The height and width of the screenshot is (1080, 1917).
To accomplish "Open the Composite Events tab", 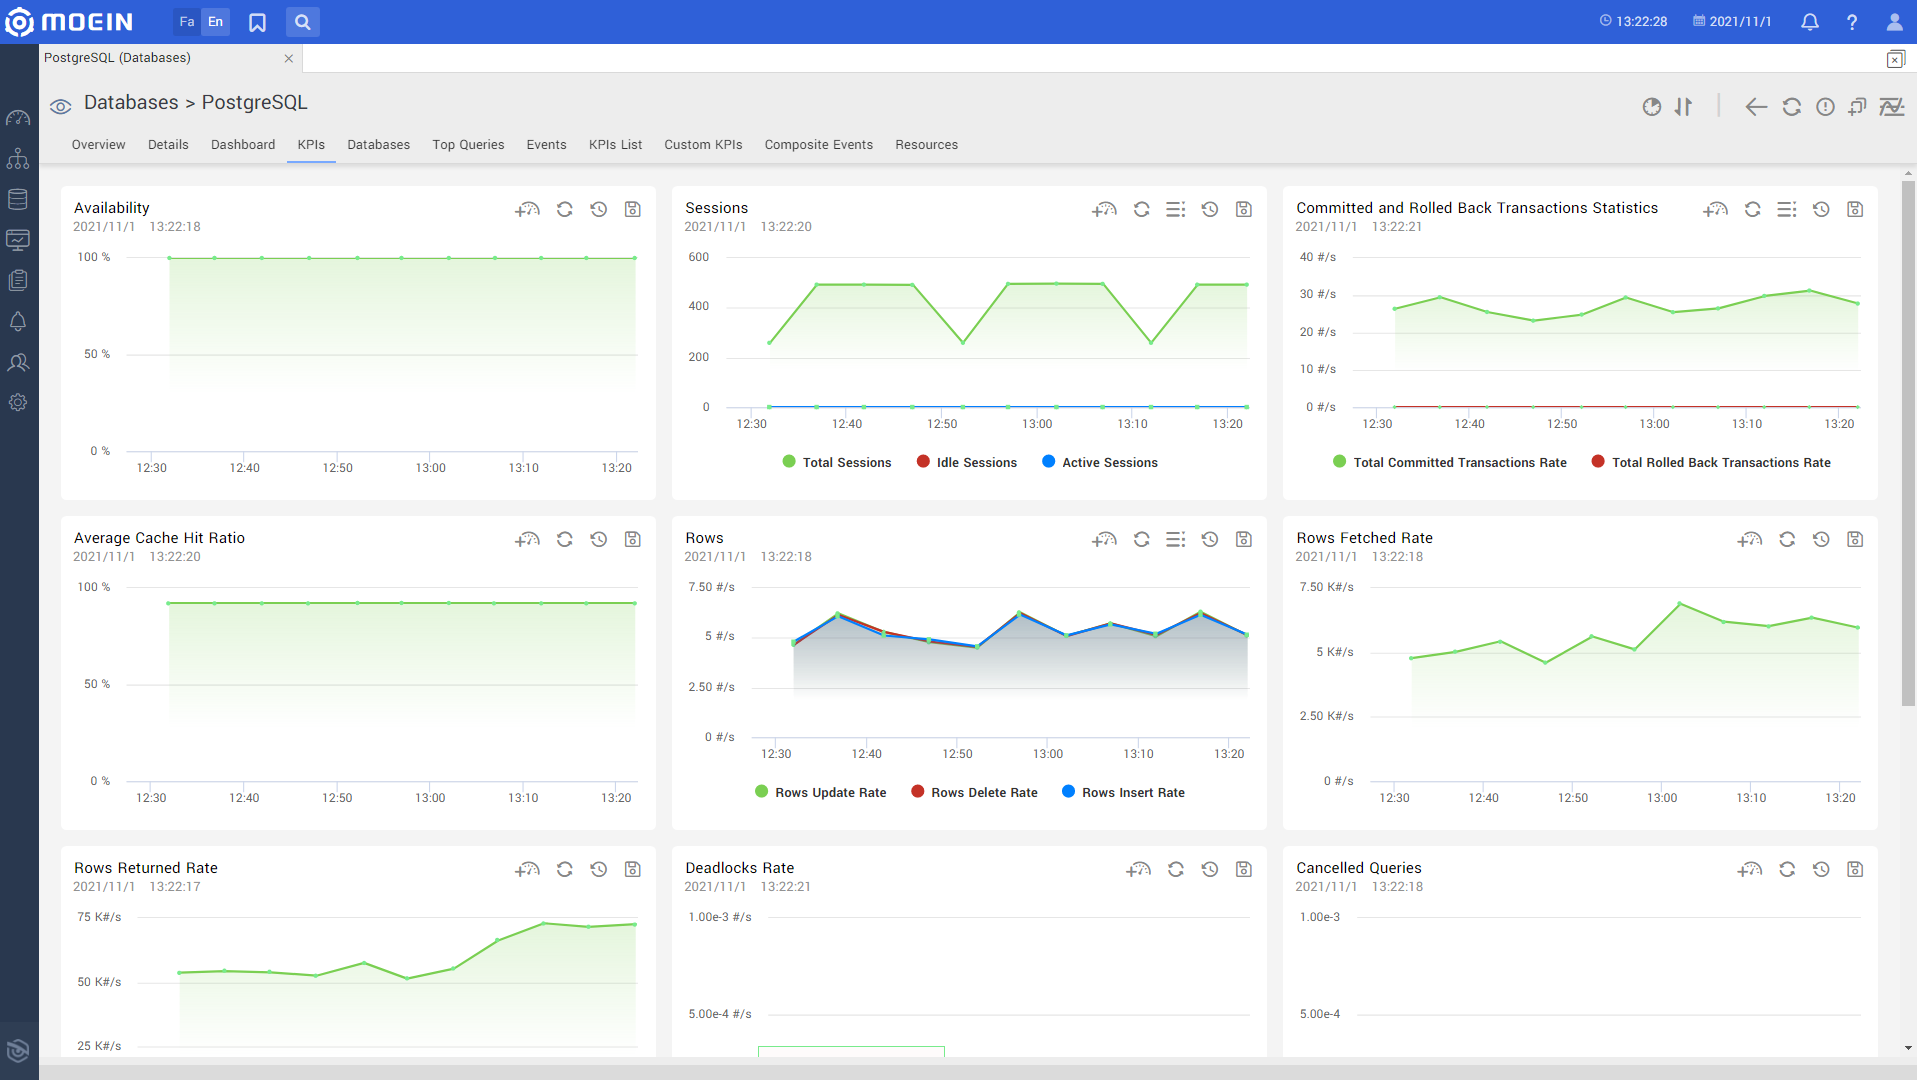I will tap(818, 145).
